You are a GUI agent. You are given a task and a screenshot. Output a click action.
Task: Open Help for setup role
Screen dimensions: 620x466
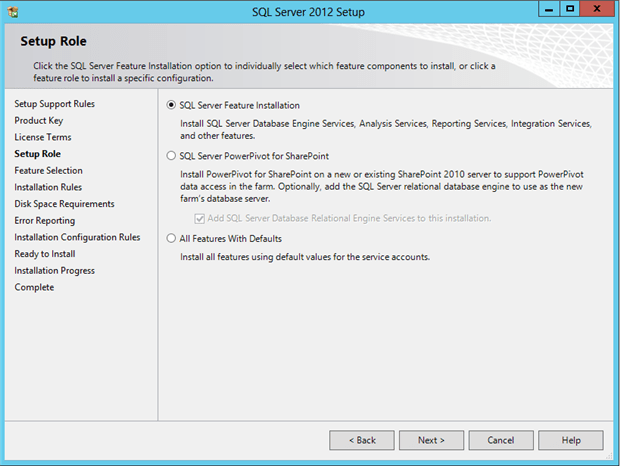[x=571, y=440]
